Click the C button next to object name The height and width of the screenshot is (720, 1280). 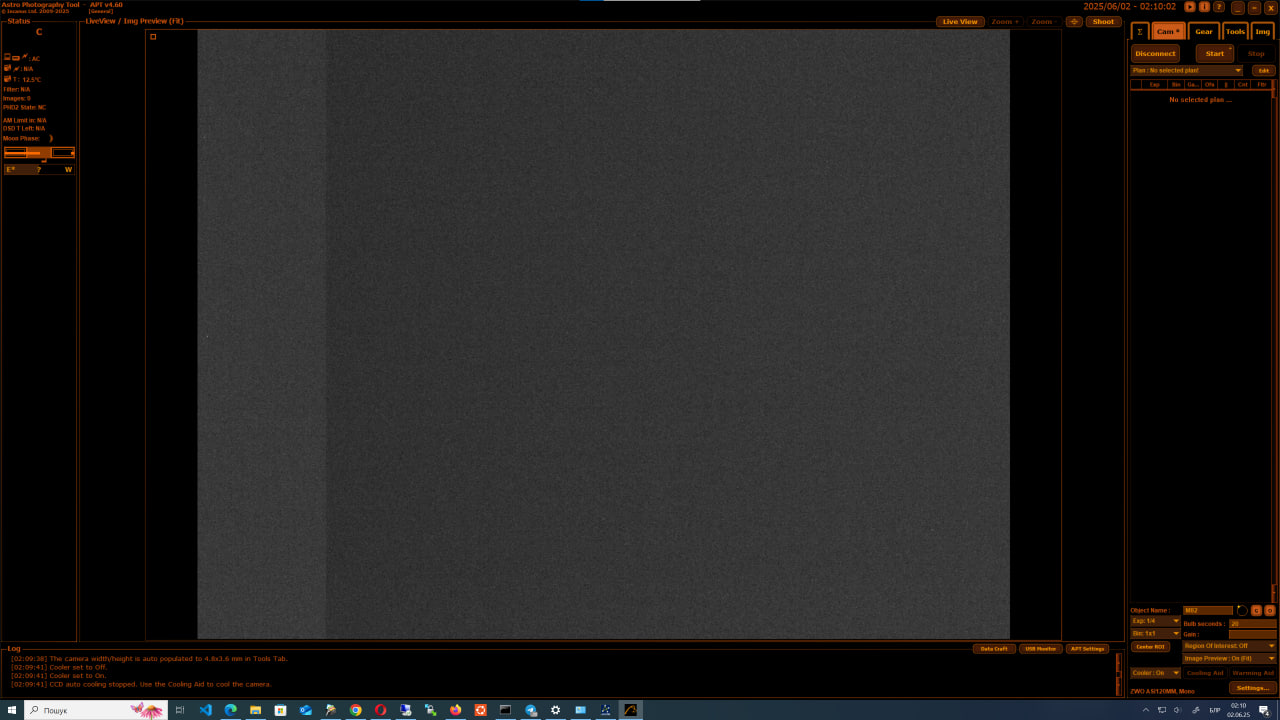pos(1256,610)
